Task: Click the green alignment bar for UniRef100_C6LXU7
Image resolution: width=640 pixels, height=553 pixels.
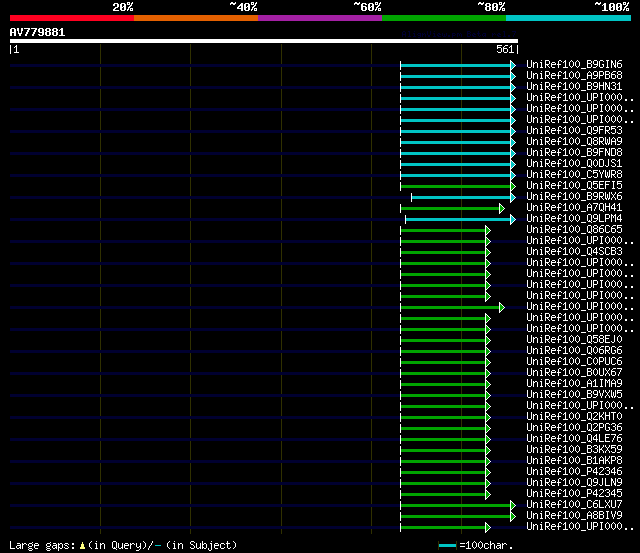Action: [456, 506]
